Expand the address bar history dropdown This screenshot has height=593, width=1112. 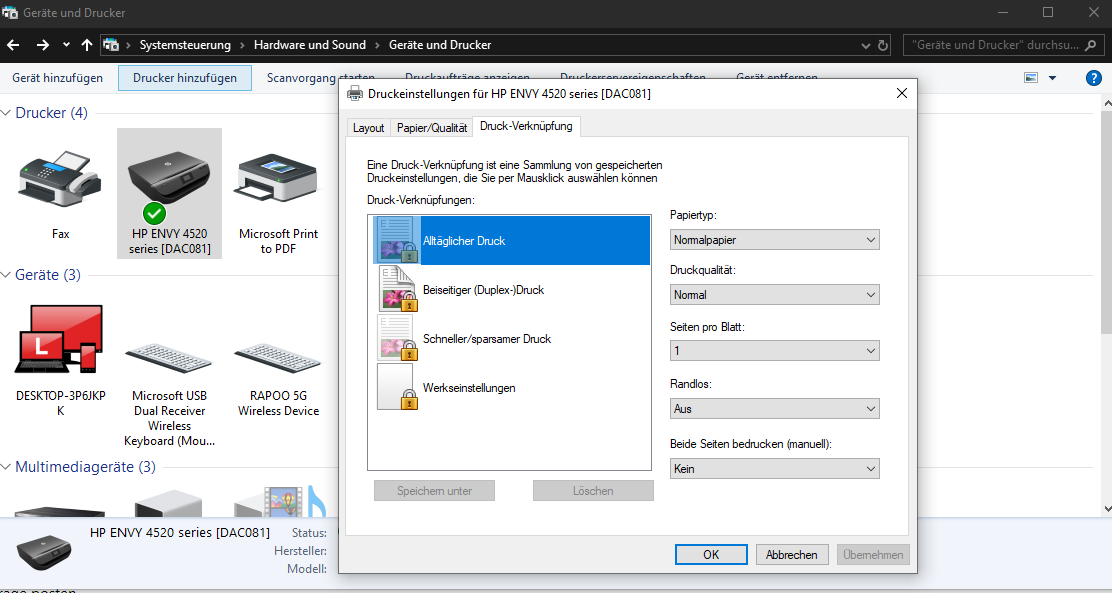(865, 45)
